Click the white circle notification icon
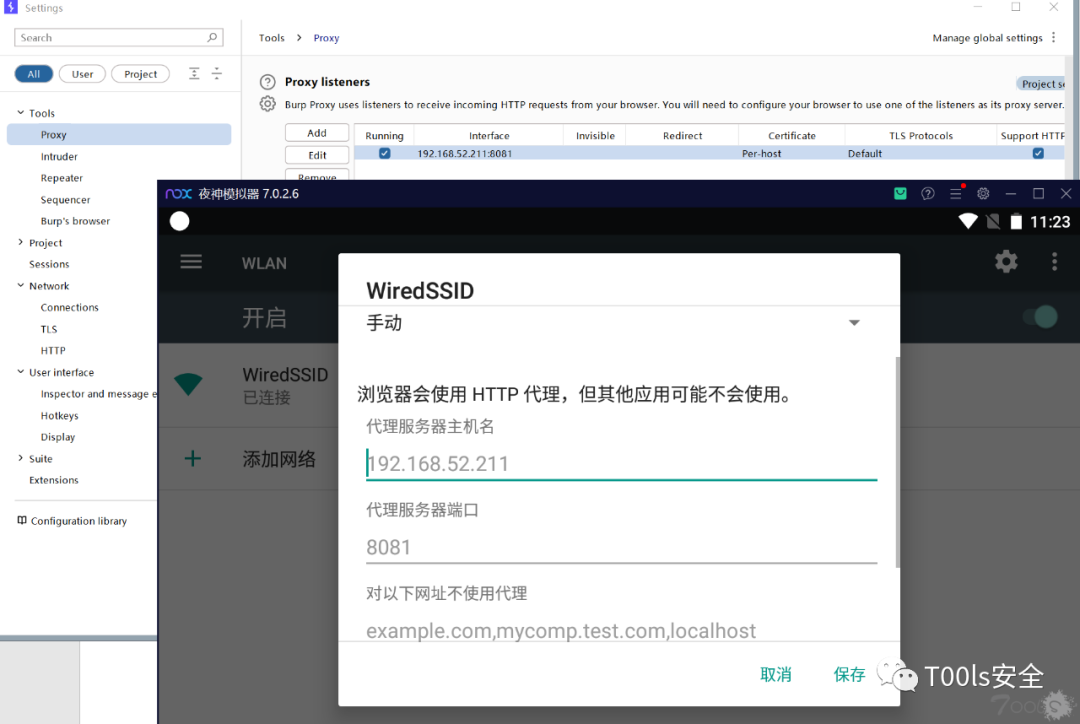This screenshot has height=724, width=1080. pos(180,221)
